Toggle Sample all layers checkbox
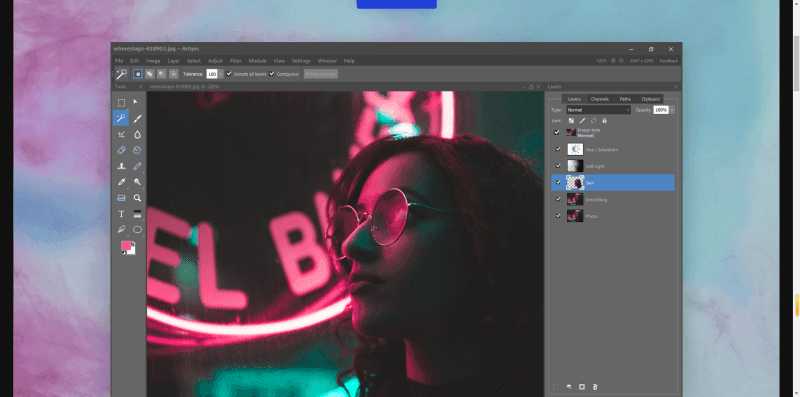 coord(229,74)
